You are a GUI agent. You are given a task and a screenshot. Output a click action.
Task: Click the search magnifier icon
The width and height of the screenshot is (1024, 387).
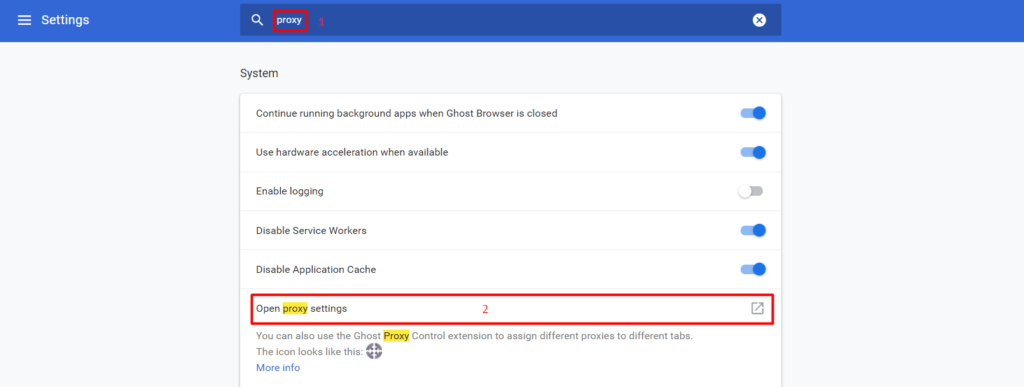click(x=257, y=20)
